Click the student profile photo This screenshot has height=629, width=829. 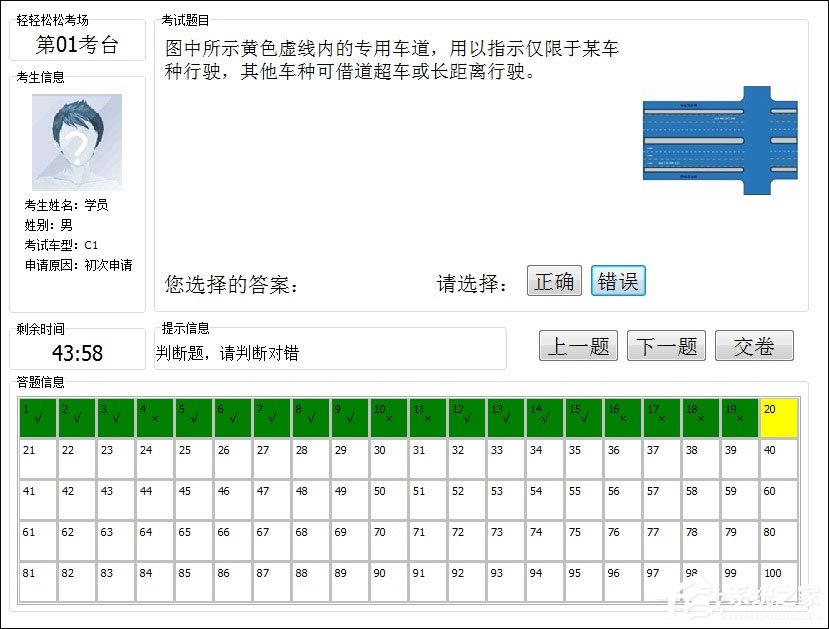78,142
